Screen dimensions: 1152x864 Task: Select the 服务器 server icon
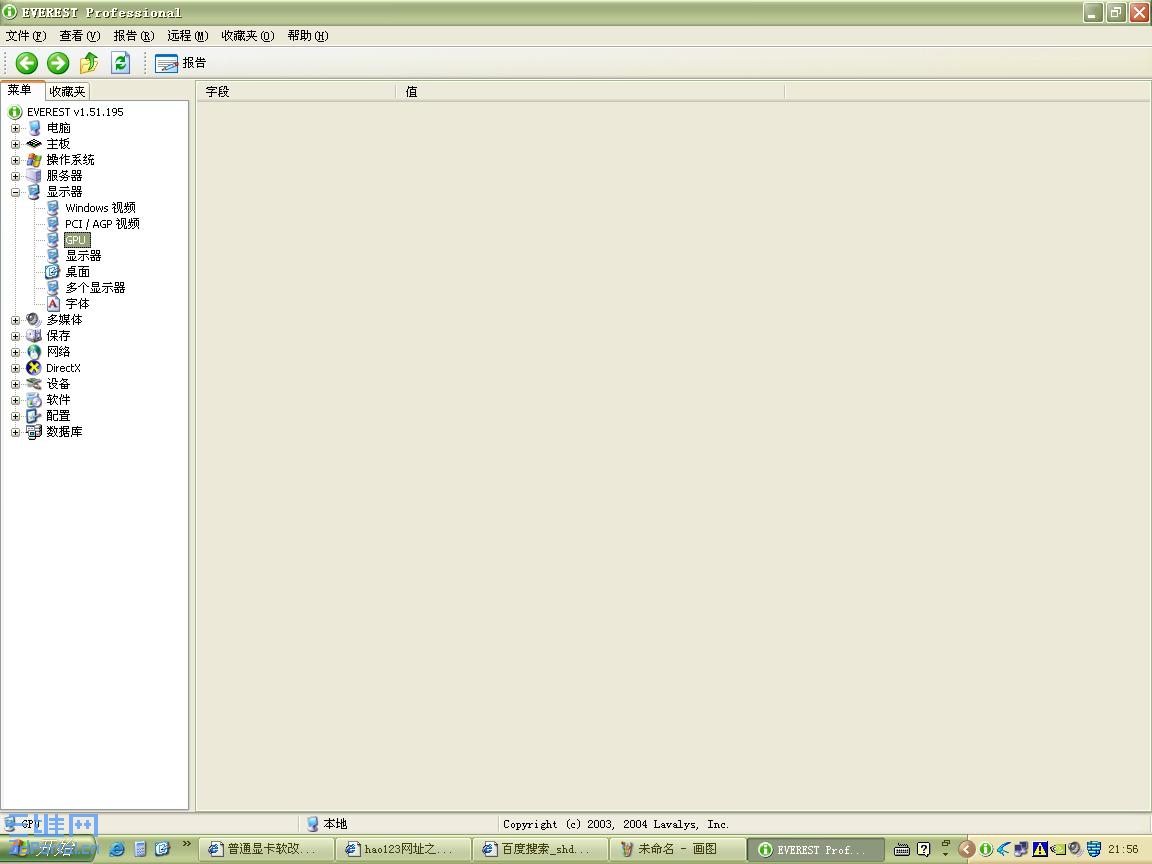click(x=34, y=176)
